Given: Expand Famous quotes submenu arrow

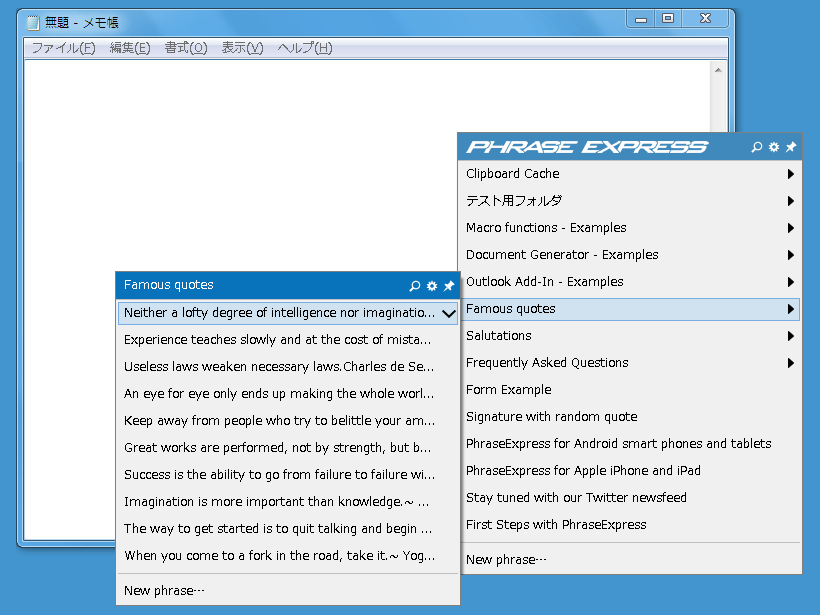Looking at the screenshot, I should click(x=791, y=309).
